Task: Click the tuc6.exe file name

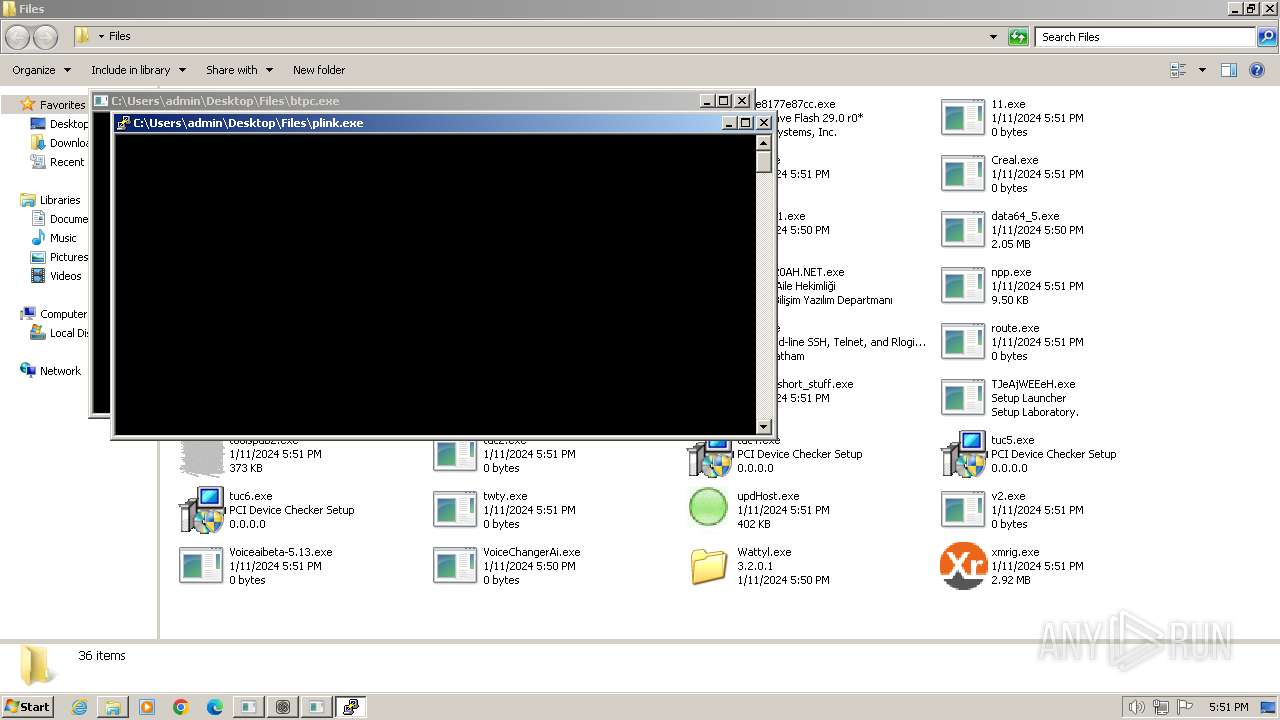Action: [x=250, y=496]
